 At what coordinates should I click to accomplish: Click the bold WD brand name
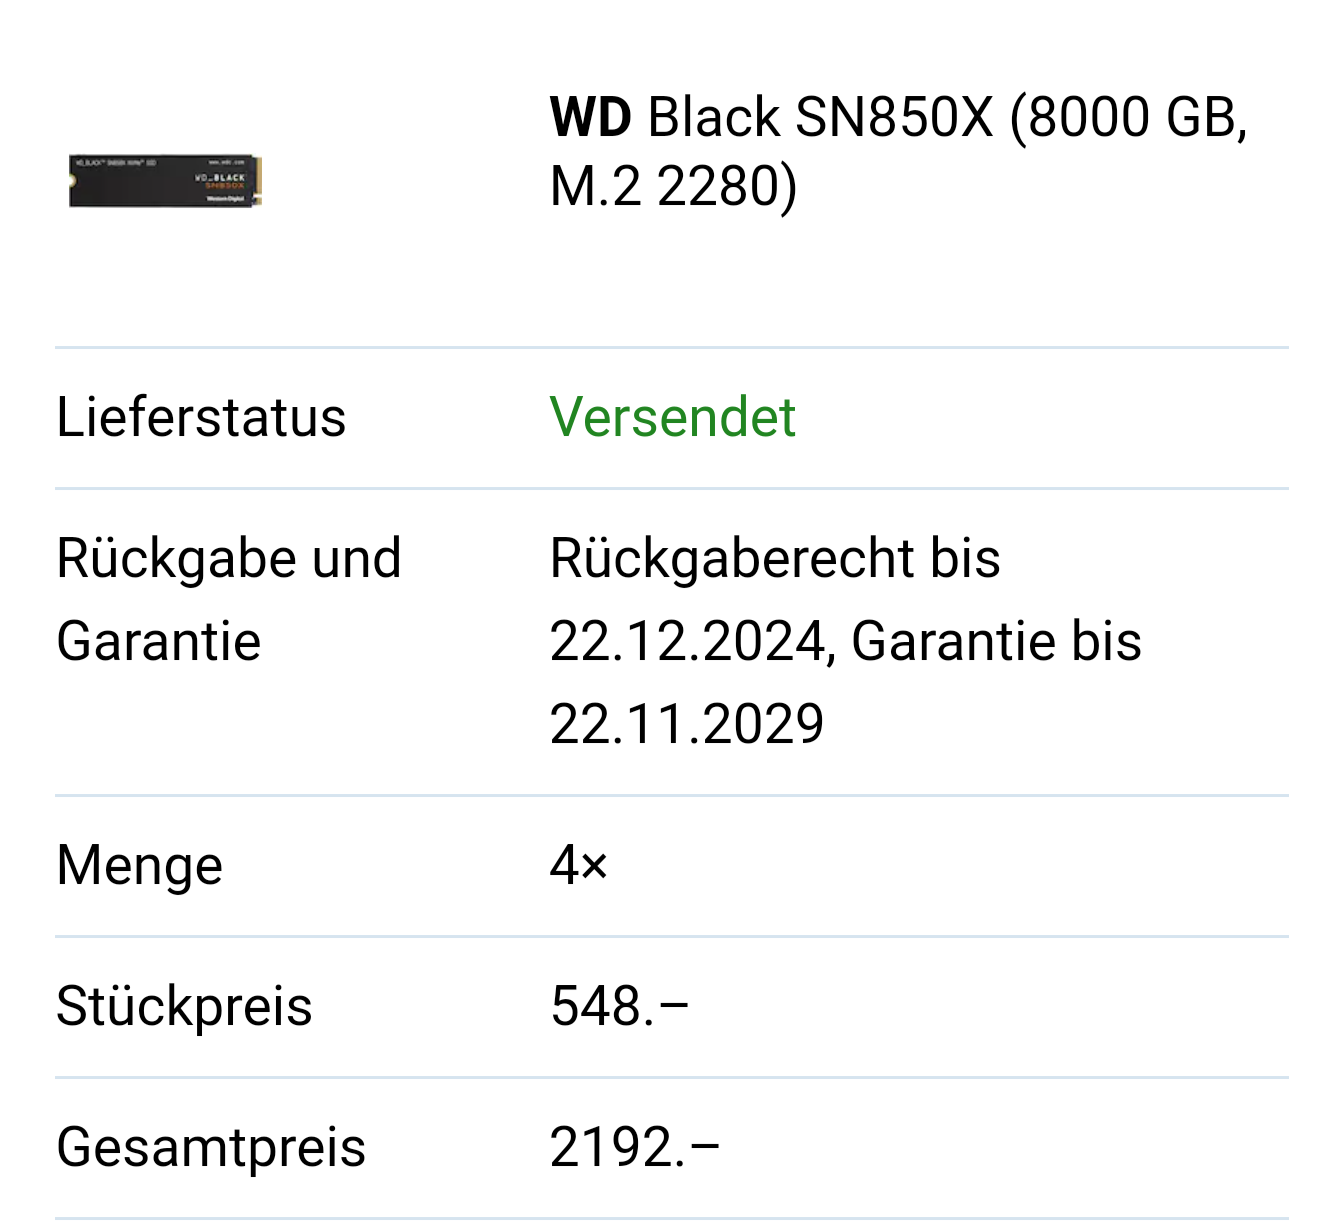coord(590,117)
